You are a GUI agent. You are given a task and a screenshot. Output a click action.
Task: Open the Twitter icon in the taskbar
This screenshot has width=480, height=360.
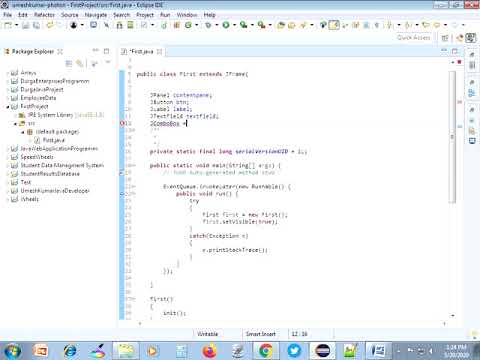pos(294,351)
